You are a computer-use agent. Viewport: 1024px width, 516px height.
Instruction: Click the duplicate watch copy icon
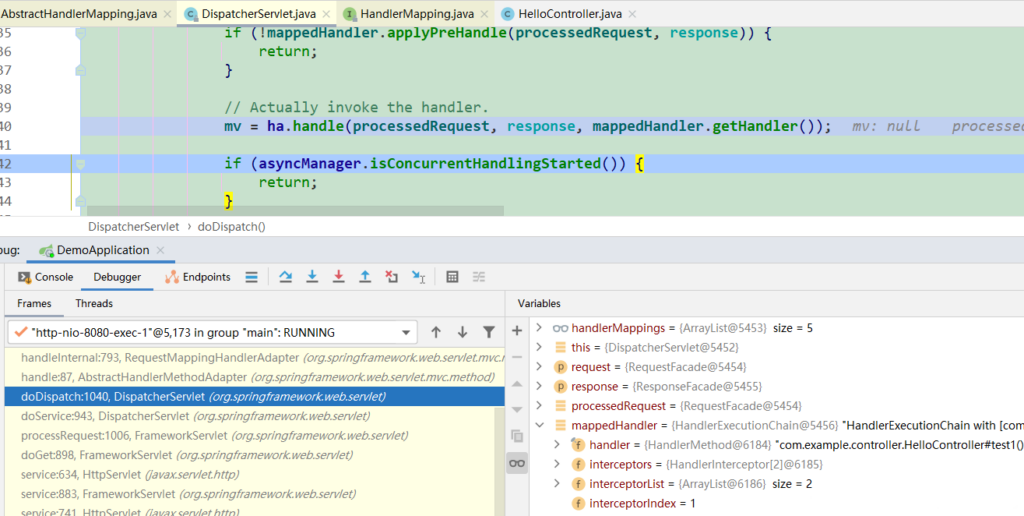click(x=517, y=436)
